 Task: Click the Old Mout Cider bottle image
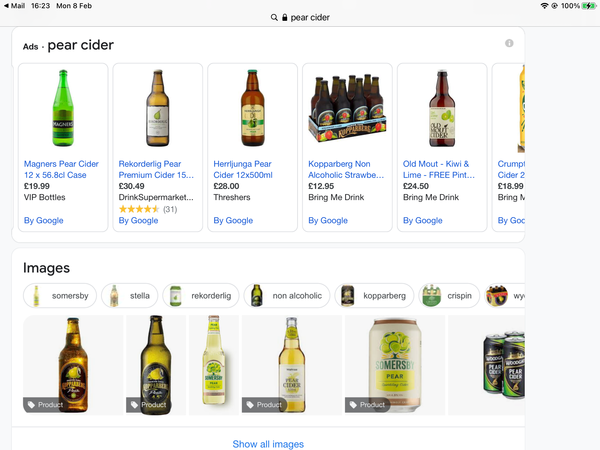(x=442, y=108)
